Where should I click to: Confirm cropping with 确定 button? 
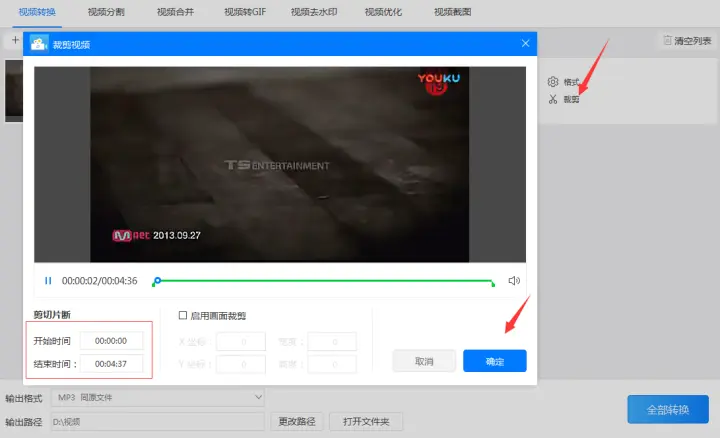point(495,361)
